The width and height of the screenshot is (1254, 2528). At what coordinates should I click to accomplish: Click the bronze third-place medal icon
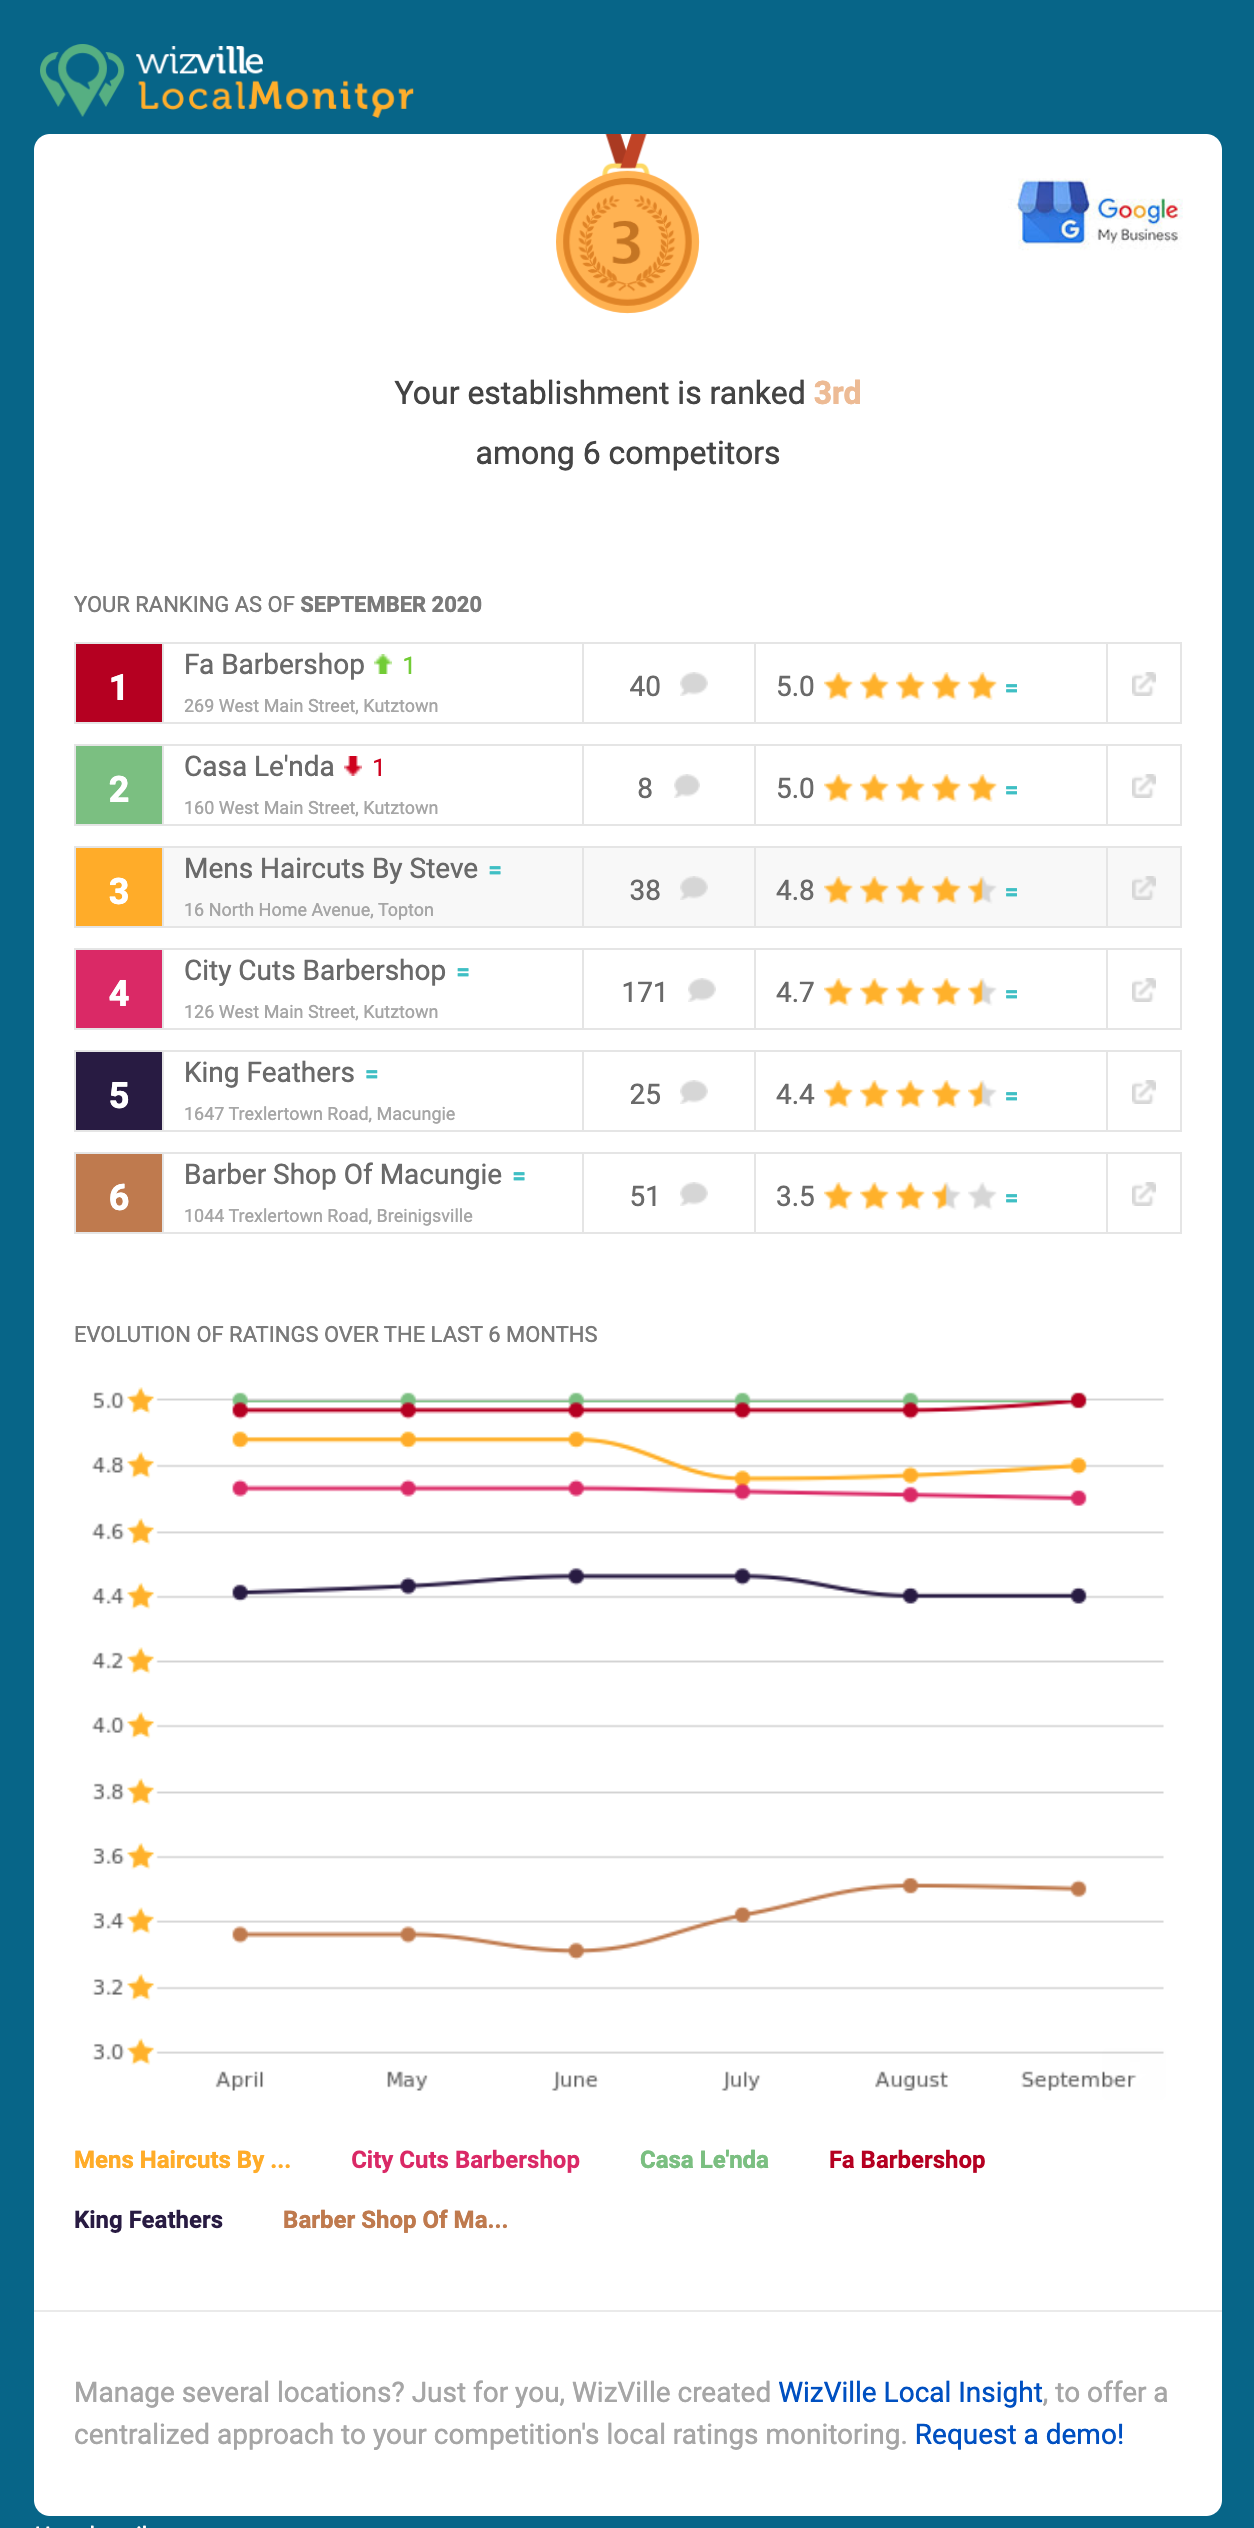click(x=627, y=240)
